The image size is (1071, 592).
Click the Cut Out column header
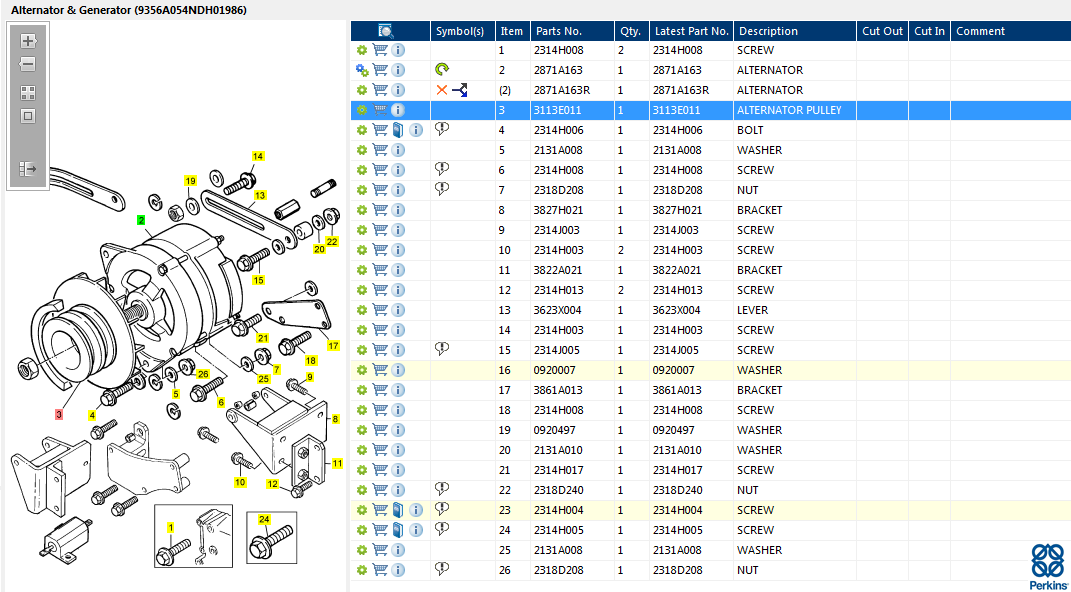click(x=882, y=31)
